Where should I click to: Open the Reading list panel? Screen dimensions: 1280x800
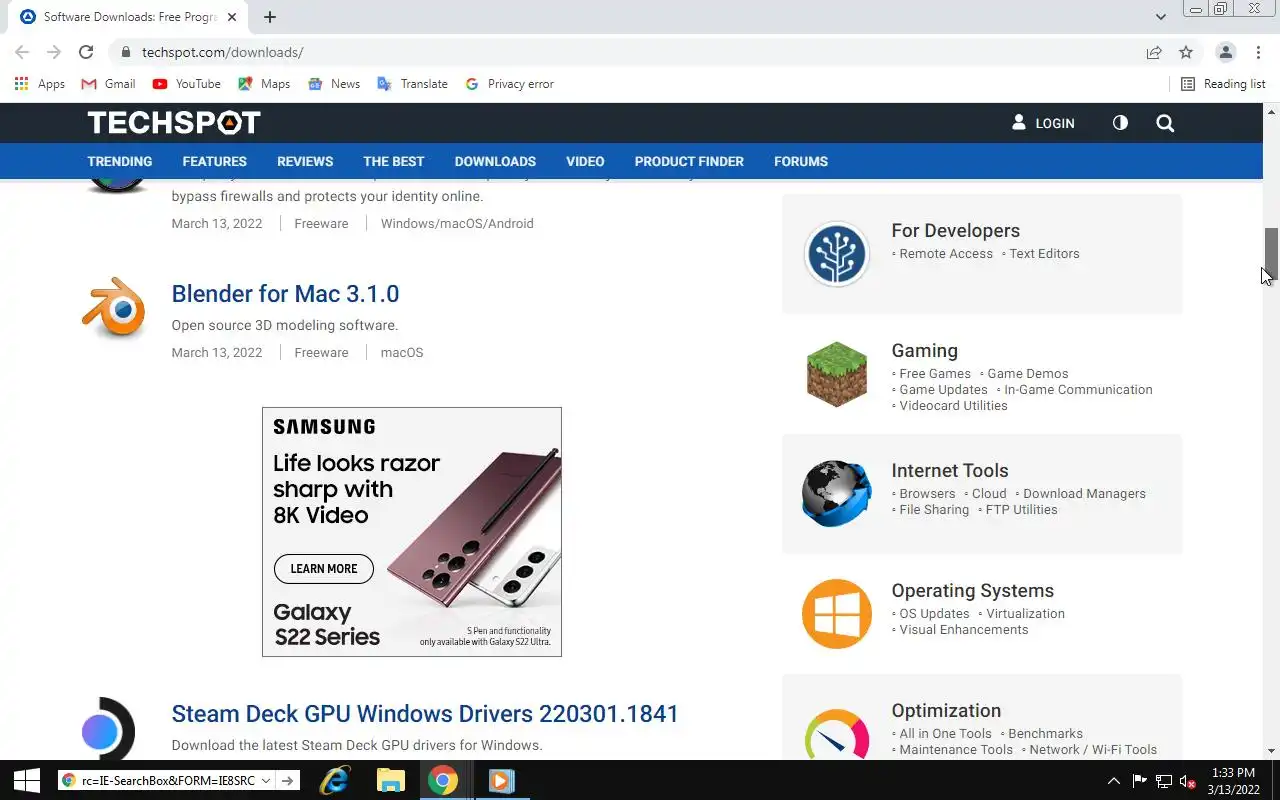point(1223,84)
